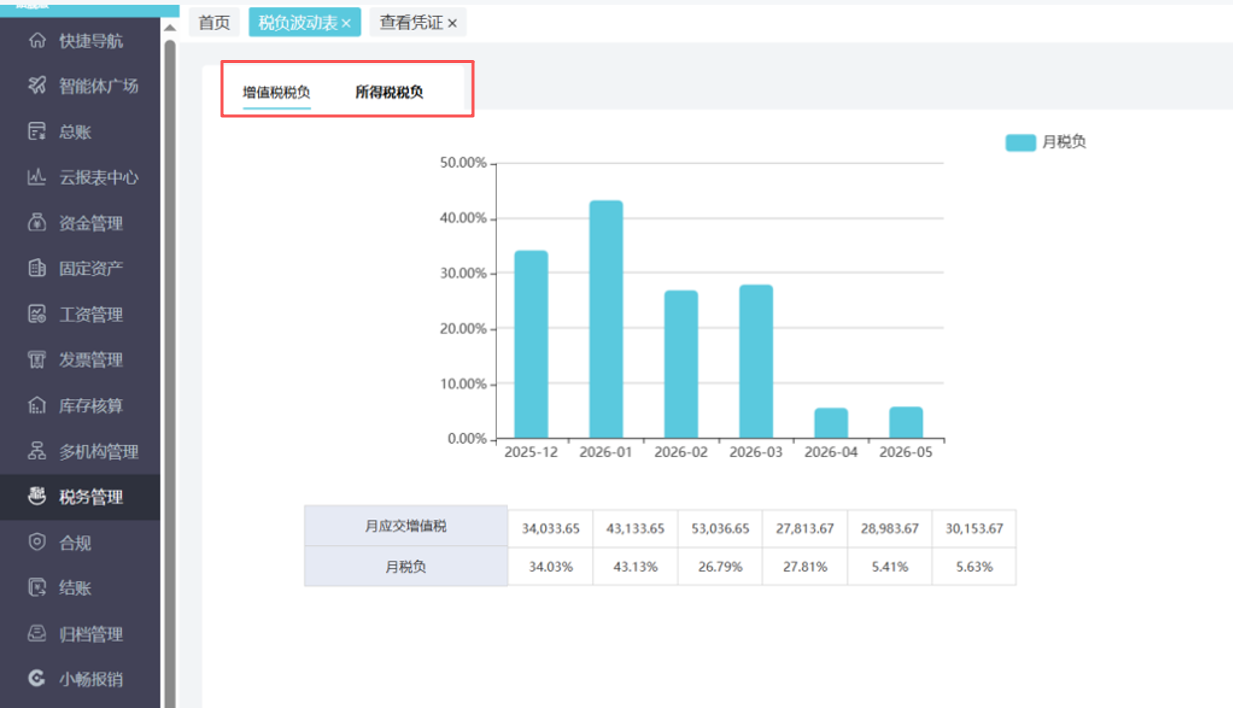This screenshot has width=1233, height=708.
Task: Select the 增值税税负 sub-tab
Action: point(277,93)
